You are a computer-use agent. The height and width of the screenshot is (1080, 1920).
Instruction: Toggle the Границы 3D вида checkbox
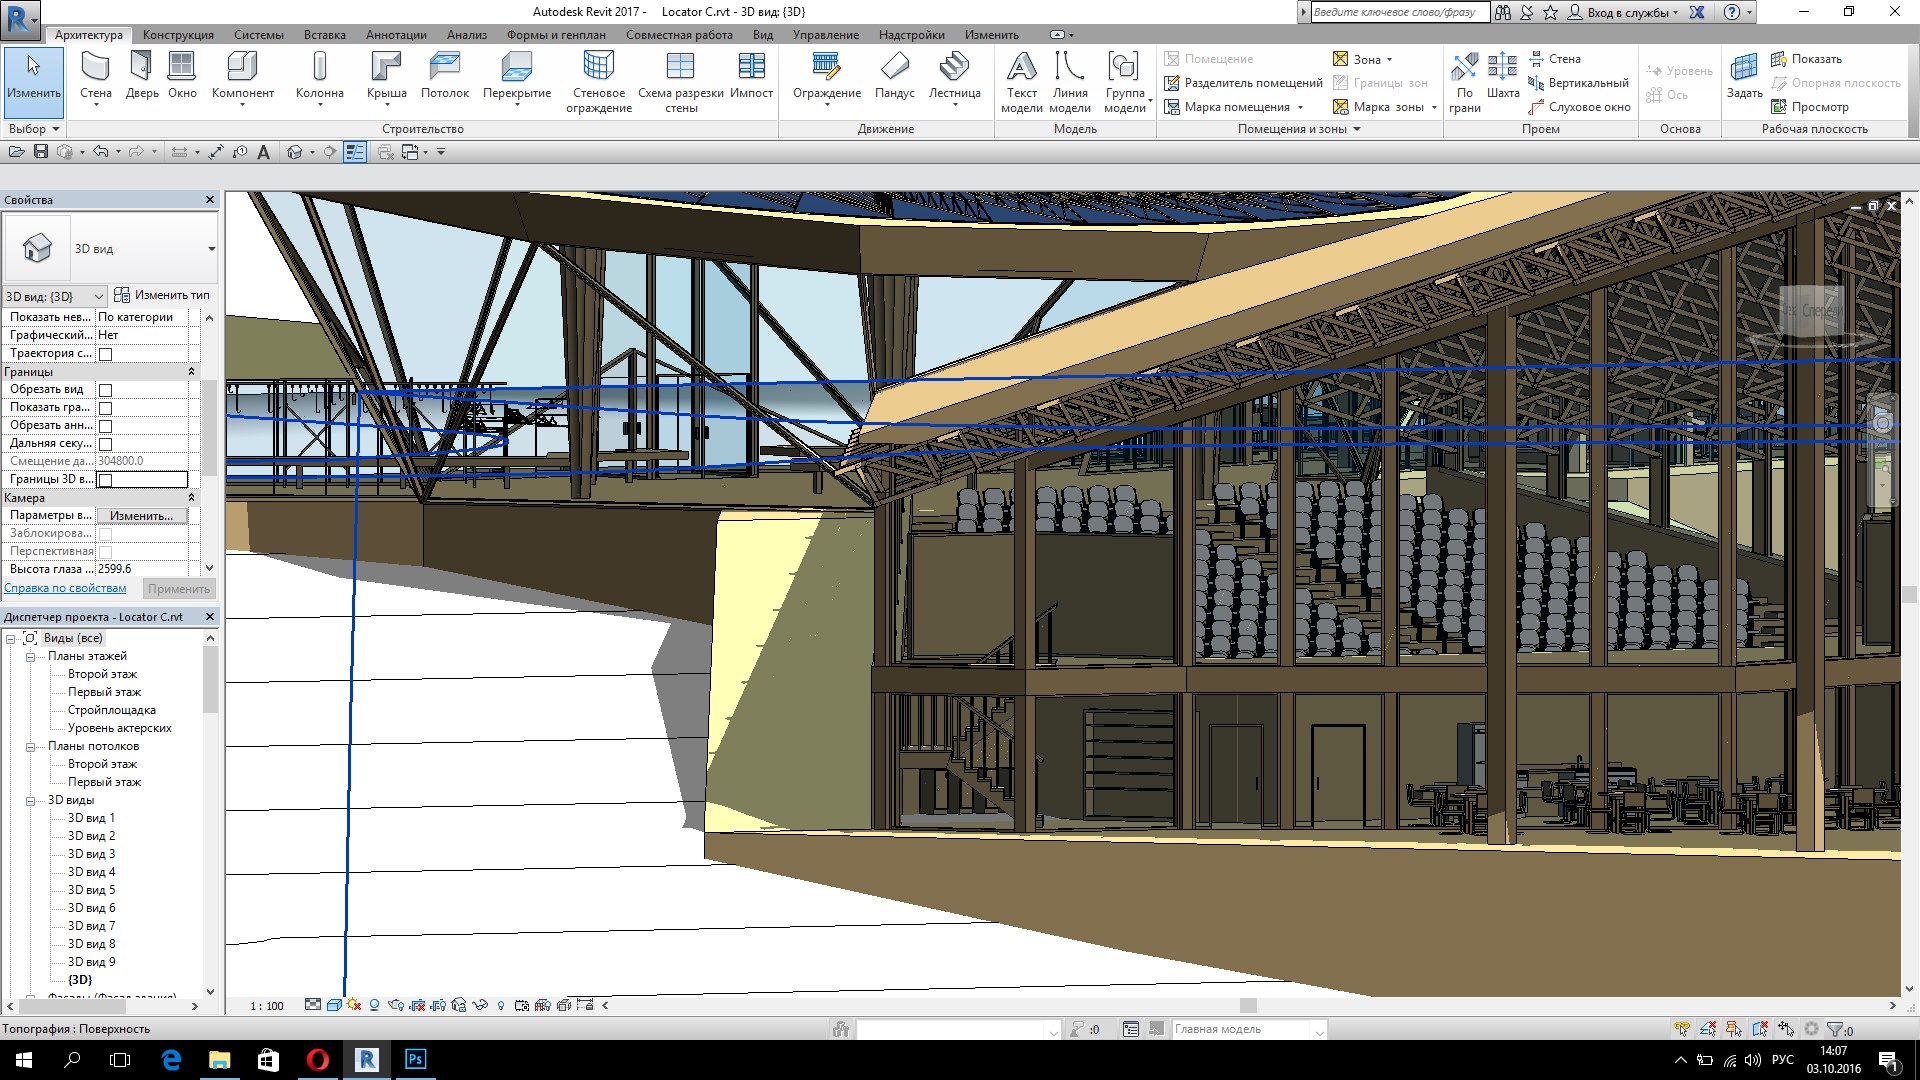[105, 480]
